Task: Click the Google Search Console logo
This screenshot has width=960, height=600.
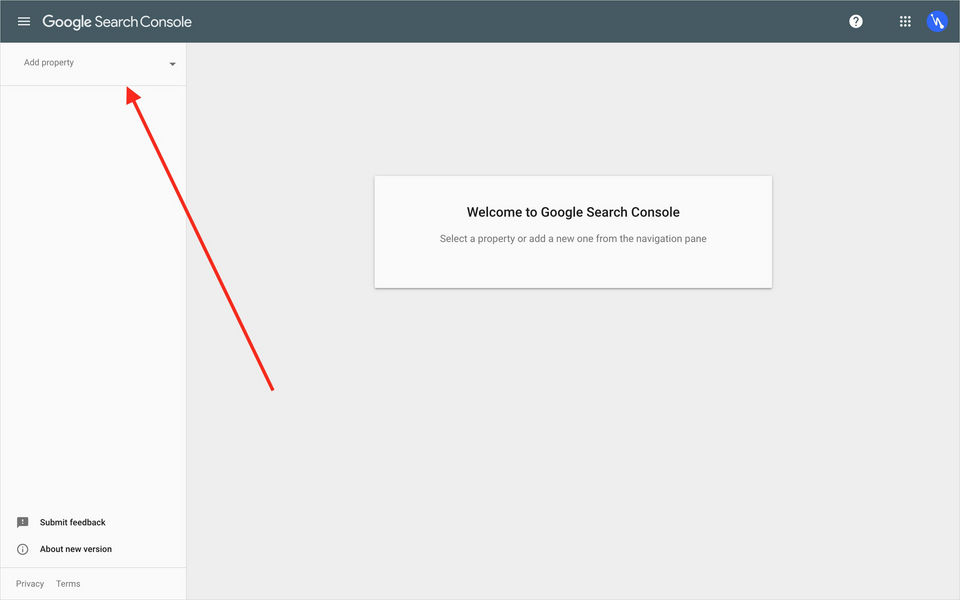Action: tap(117, 22)
